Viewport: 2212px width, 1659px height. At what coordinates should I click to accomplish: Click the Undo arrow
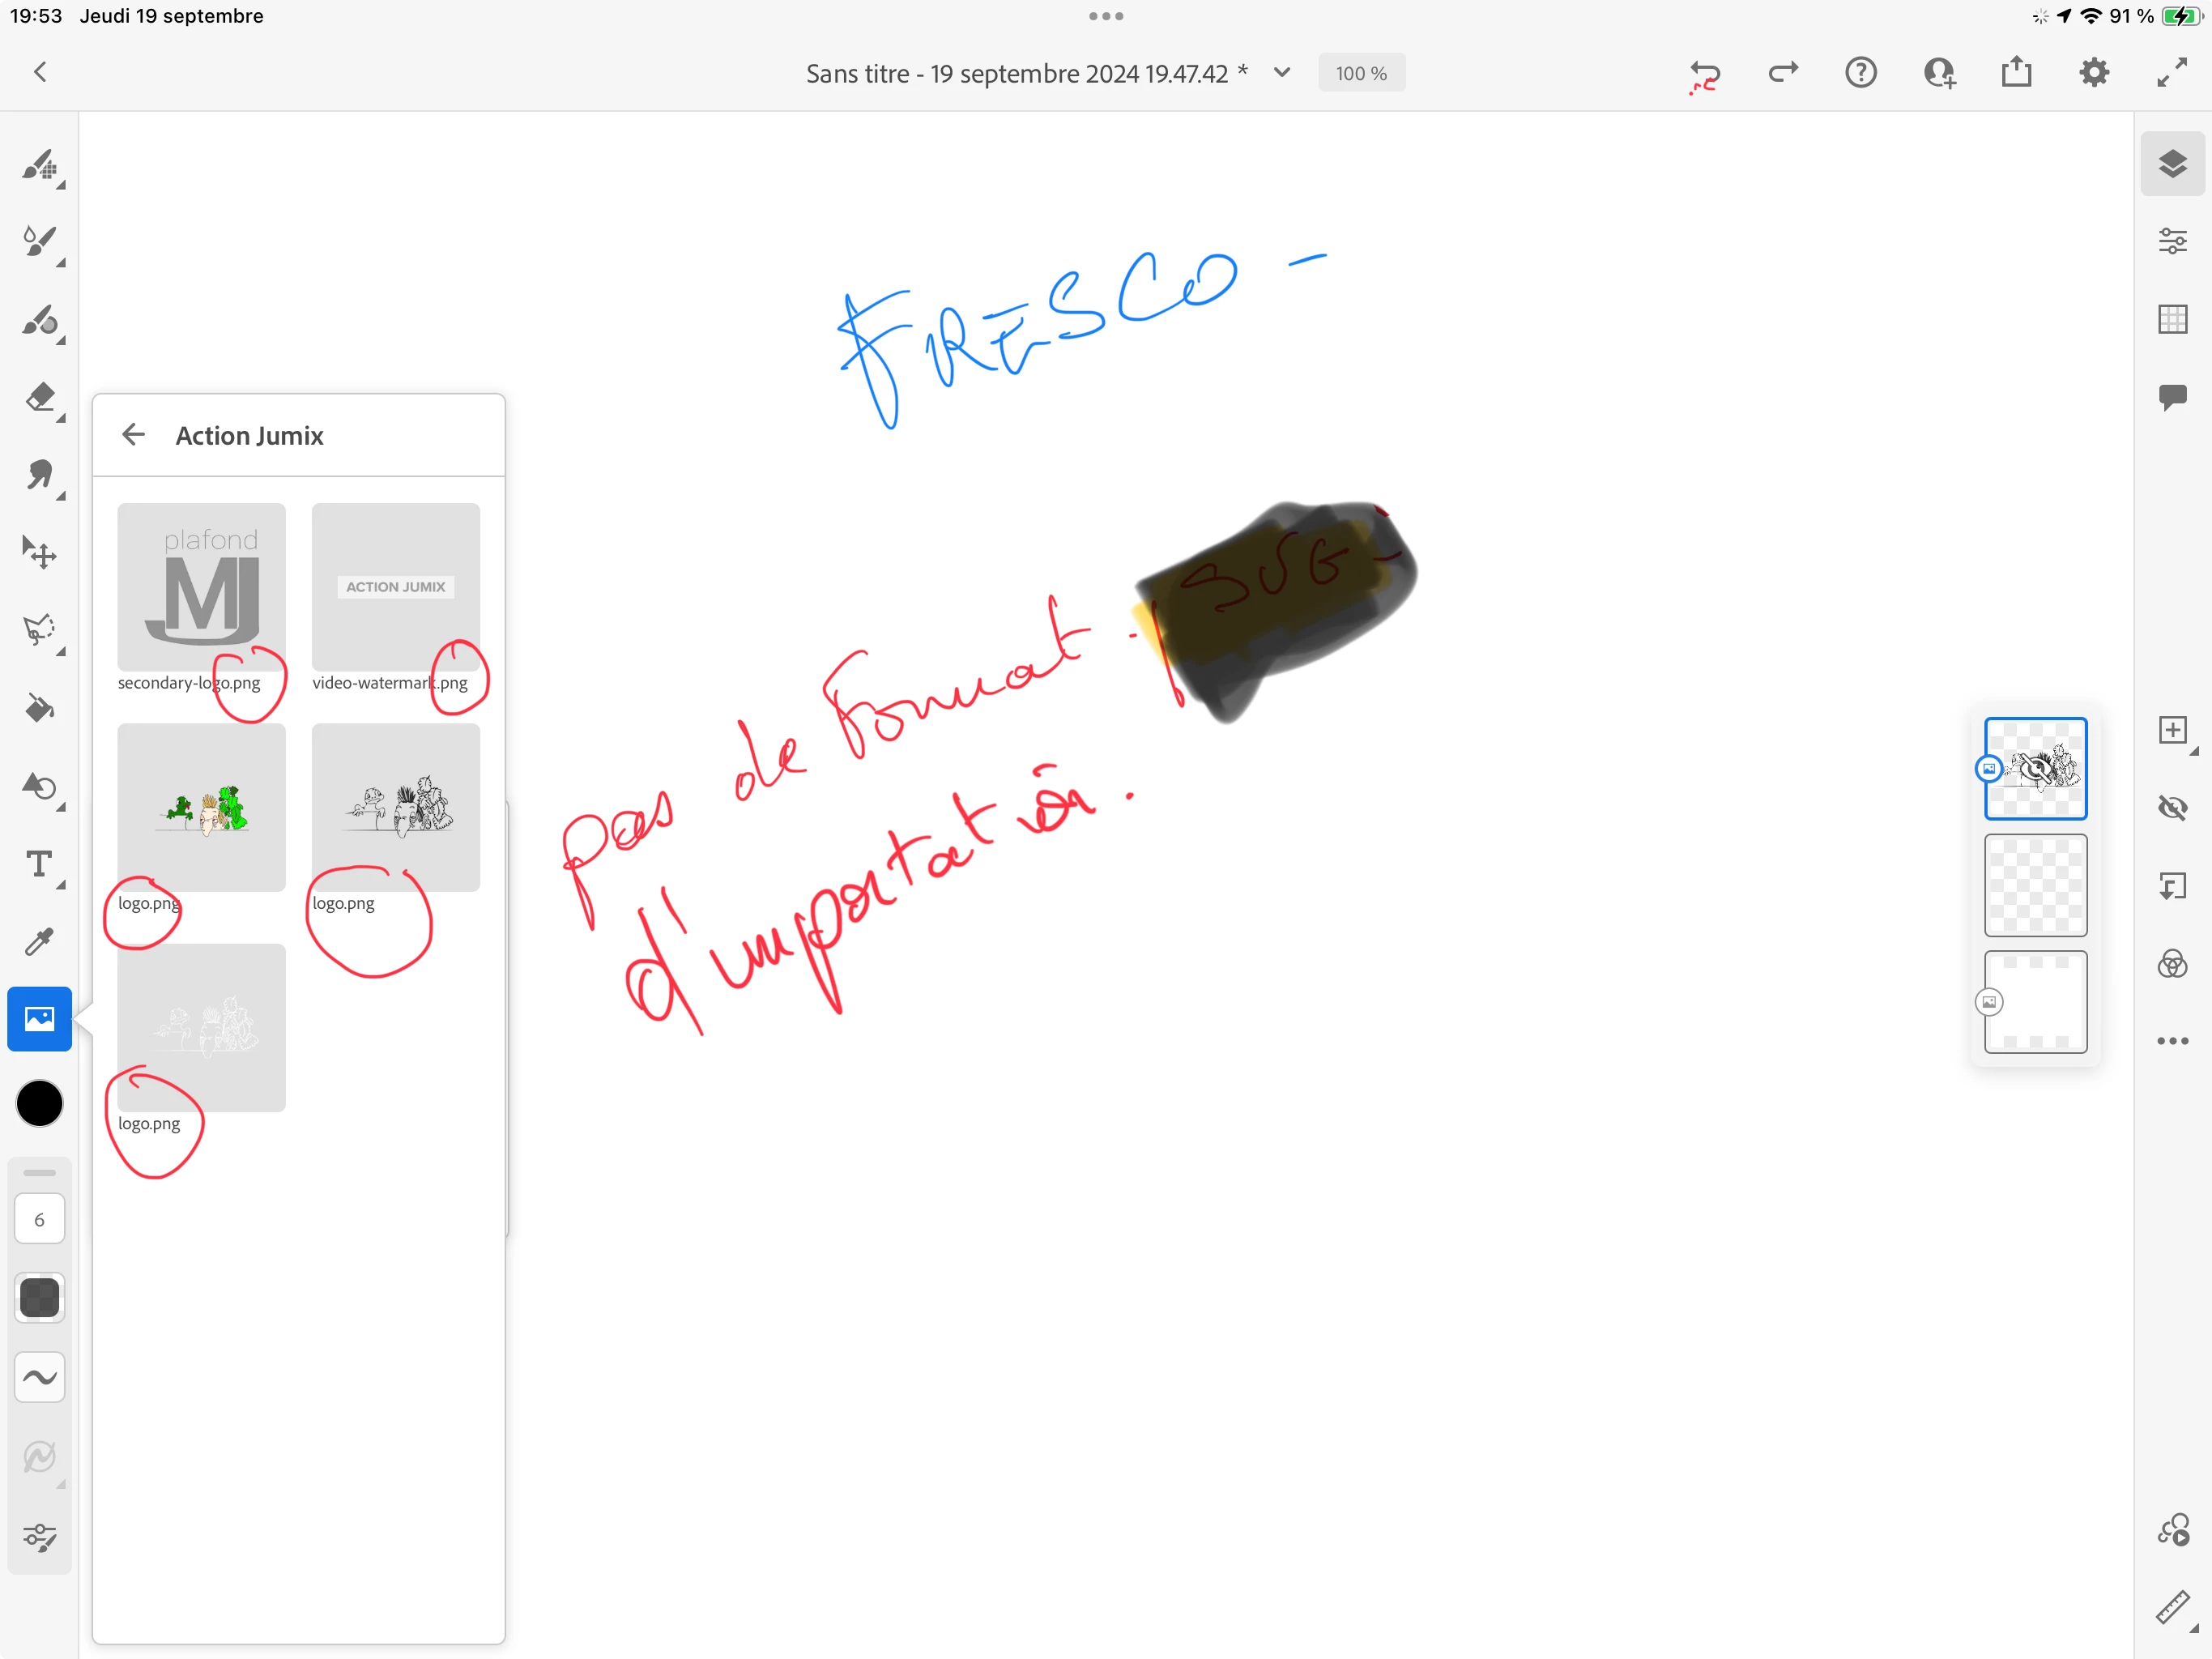pyautogui.click(x=1705, y=73)
